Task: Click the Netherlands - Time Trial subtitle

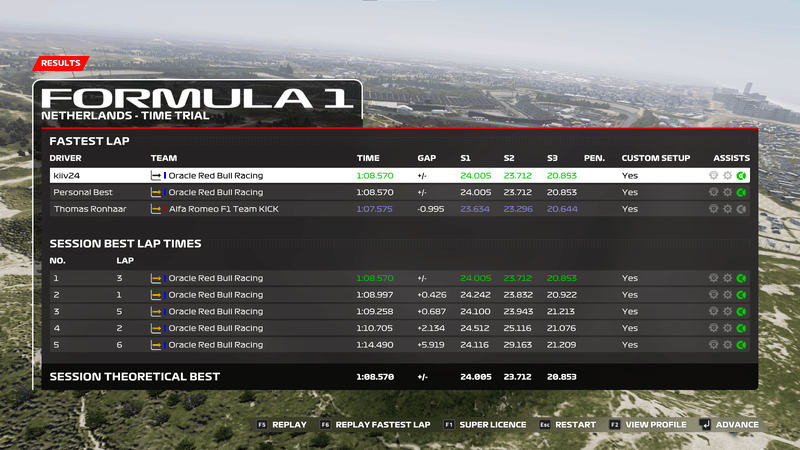Action: click(x=126, y=116)
